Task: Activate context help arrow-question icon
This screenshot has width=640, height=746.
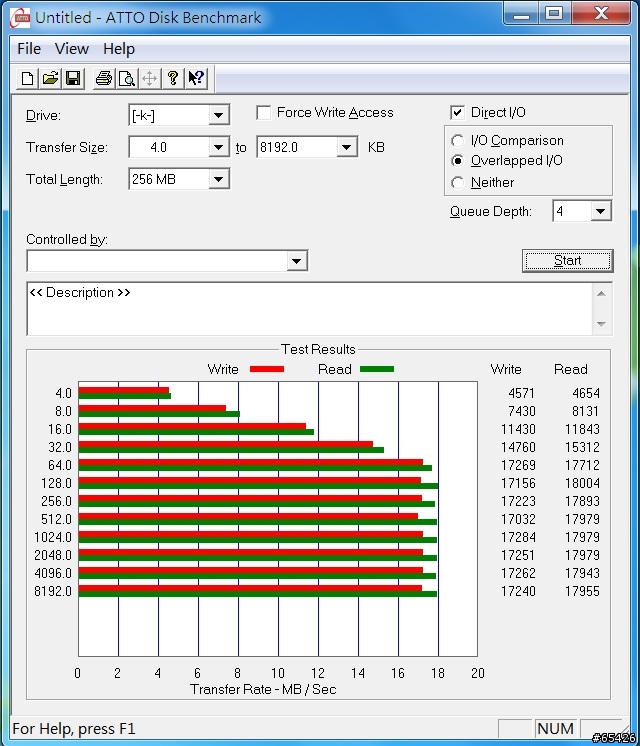Action: tap(196, 78)
